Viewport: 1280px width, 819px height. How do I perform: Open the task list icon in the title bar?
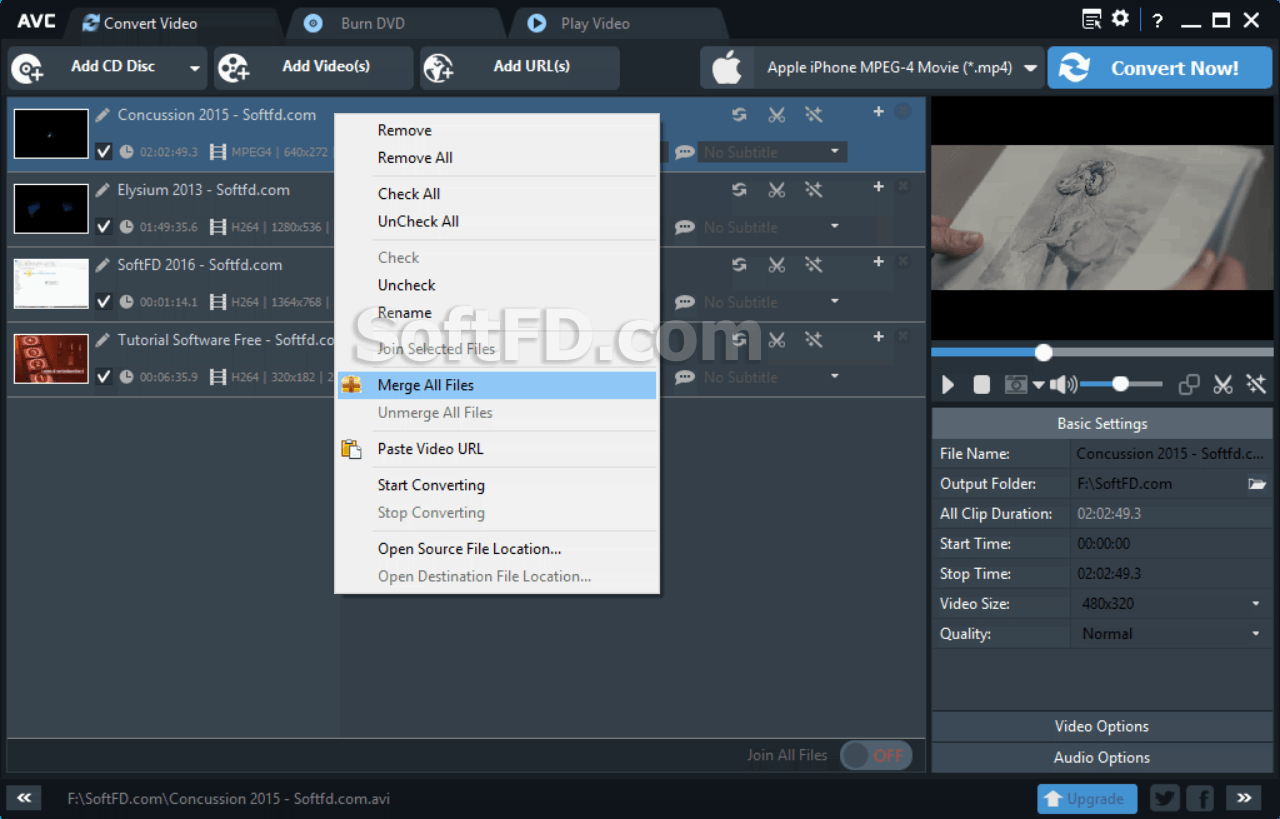1092,19
